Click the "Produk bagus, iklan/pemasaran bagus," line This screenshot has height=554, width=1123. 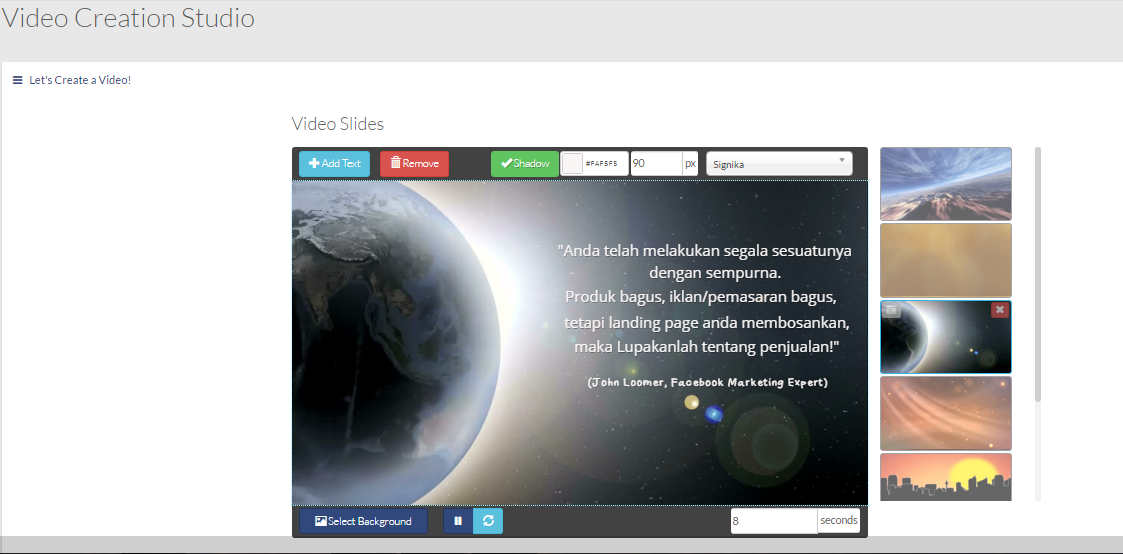pyautogui.click(x=700, y=296)
